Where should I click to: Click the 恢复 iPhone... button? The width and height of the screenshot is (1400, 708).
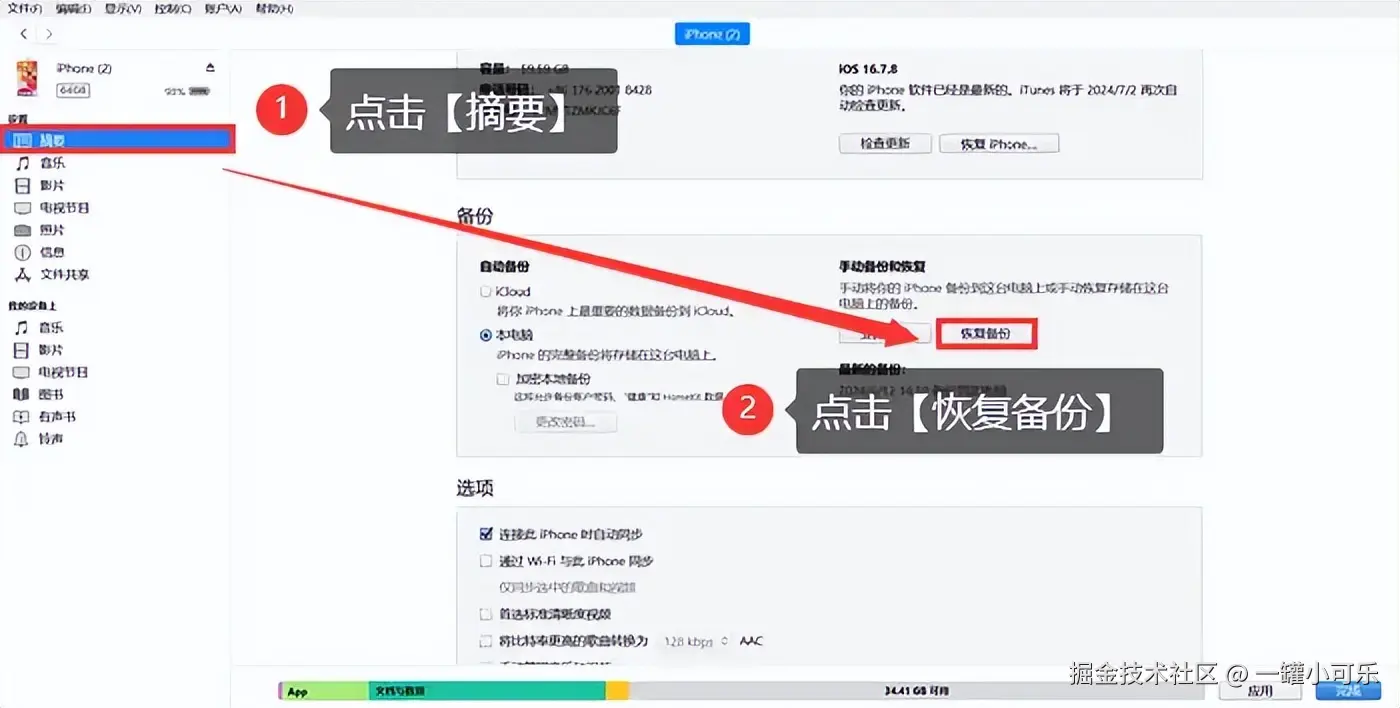[999, 143]
